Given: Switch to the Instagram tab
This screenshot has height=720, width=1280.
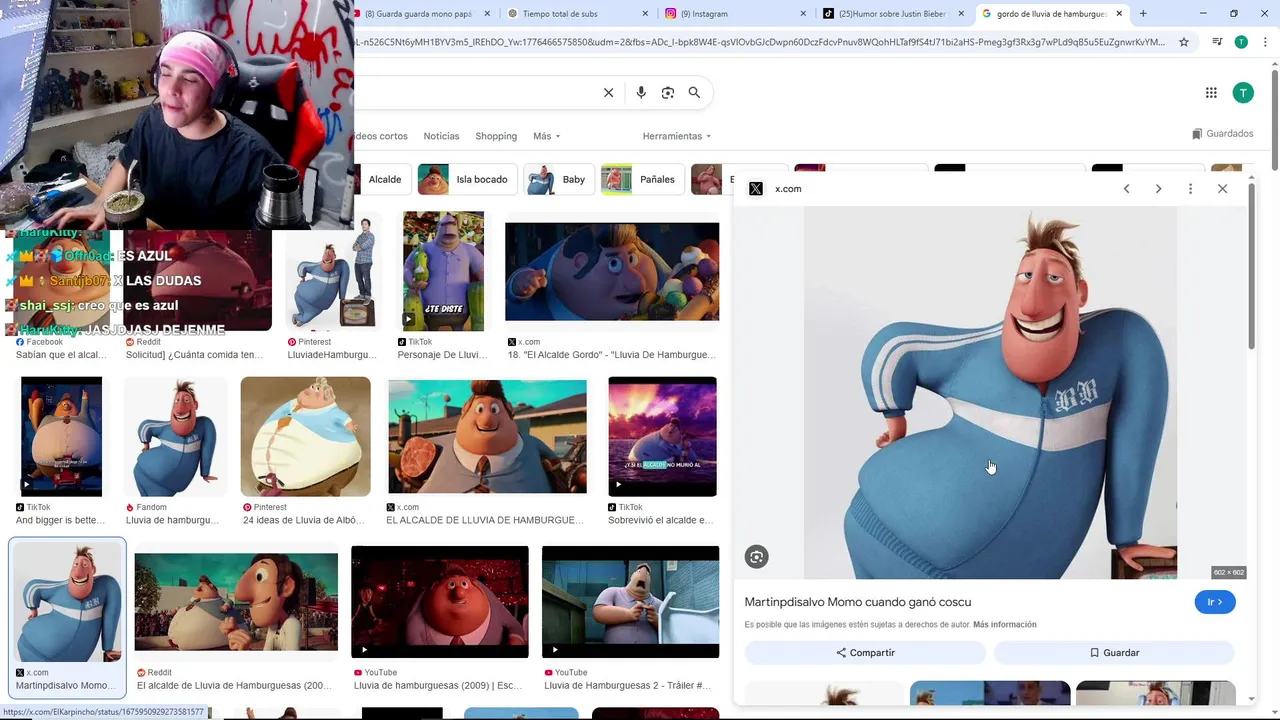Looking at the screenshot, I should click(x=734, y=13).
